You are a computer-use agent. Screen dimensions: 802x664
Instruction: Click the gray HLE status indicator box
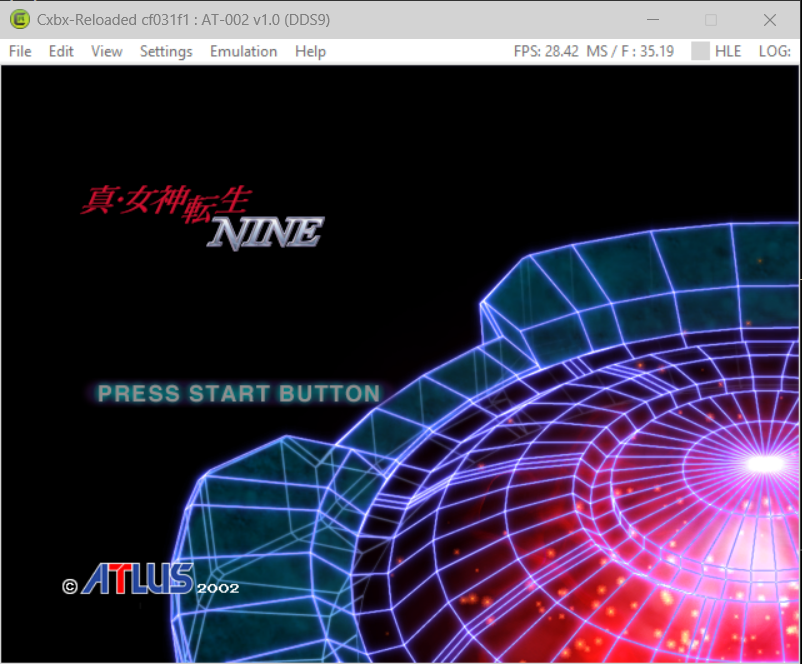click(x=700, y=51)
